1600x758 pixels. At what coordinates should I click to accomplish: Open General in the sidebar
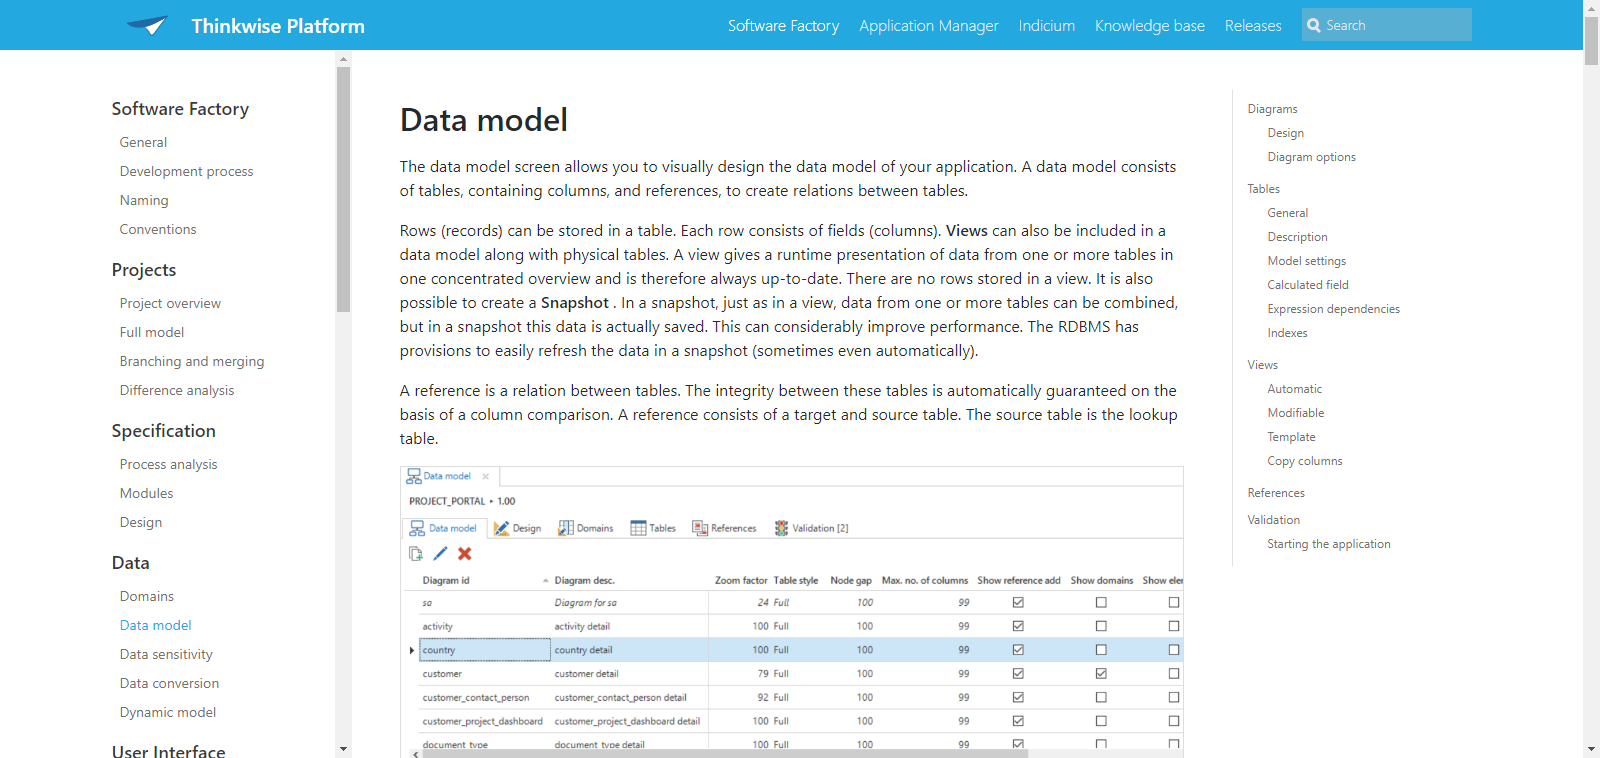point(143,142)
